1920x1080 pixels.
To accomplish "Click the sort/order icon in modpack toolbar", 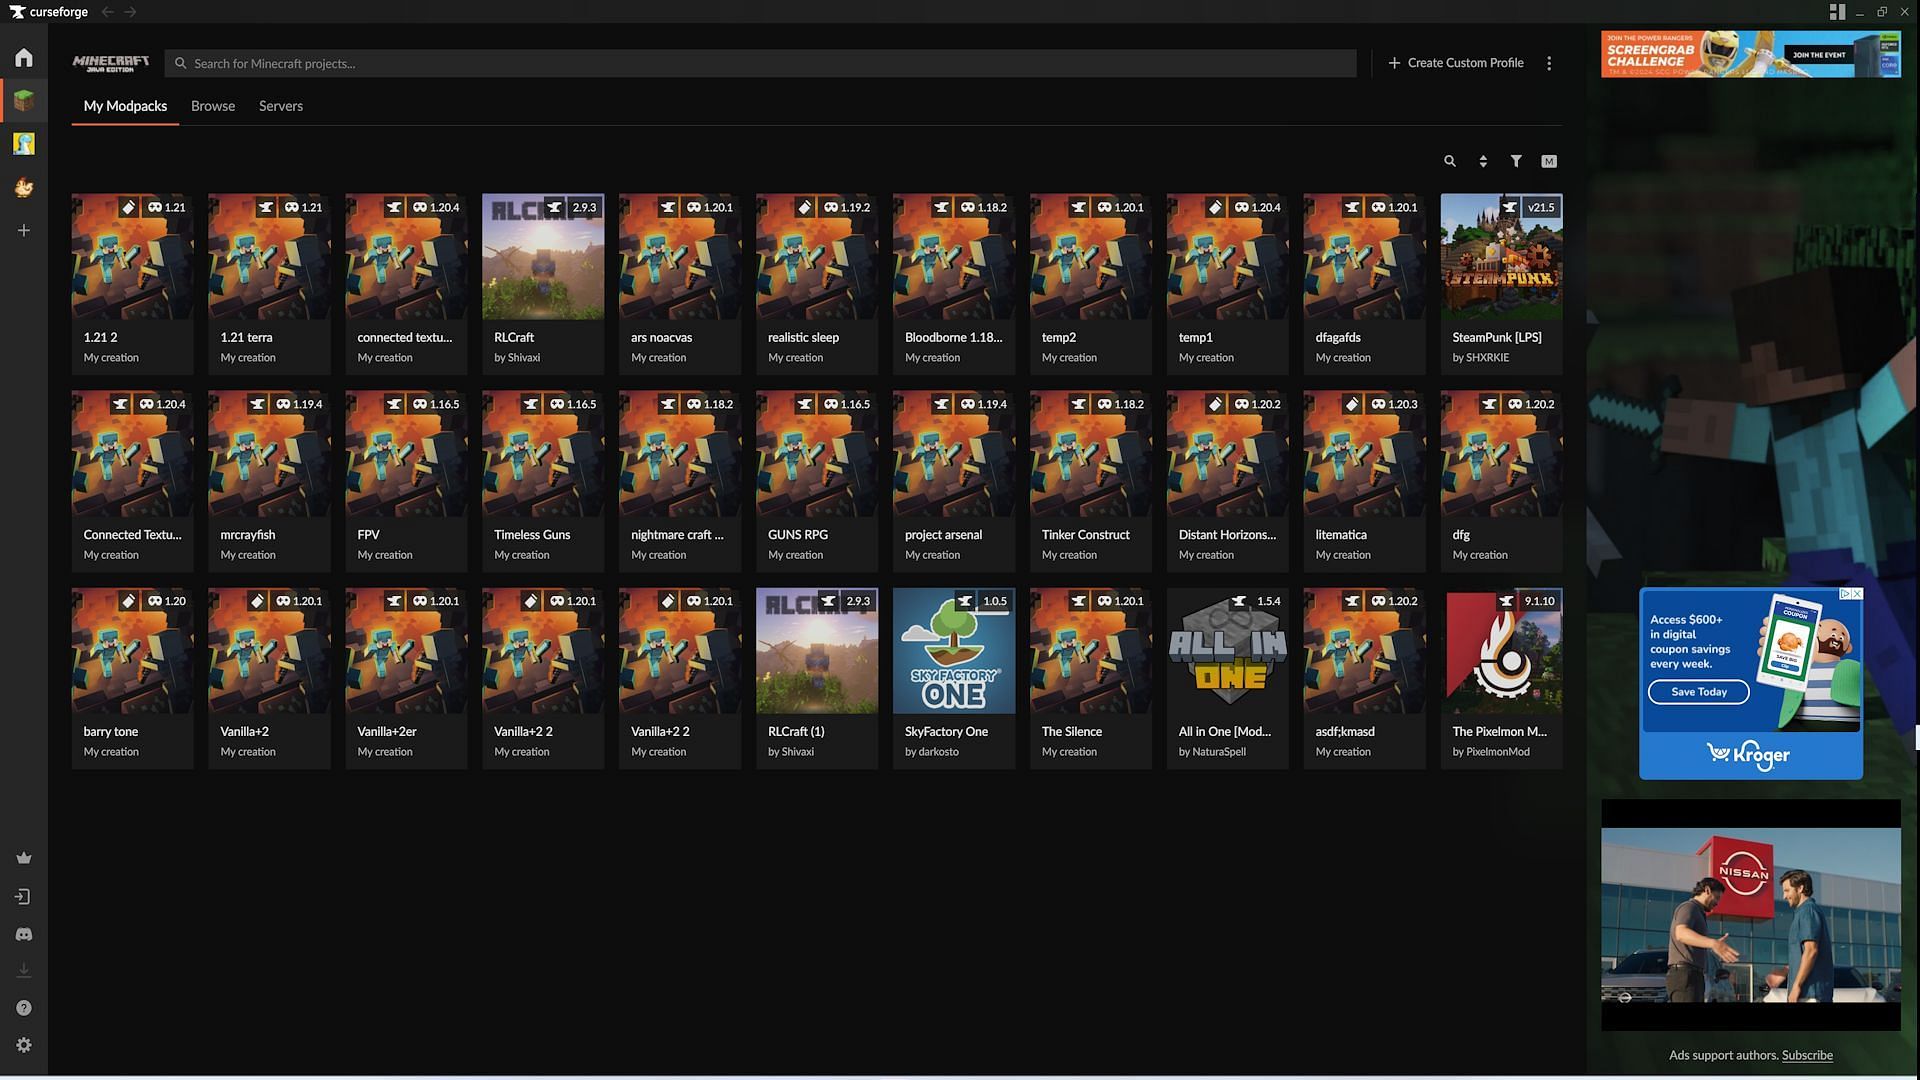I will pos(1482,161).
